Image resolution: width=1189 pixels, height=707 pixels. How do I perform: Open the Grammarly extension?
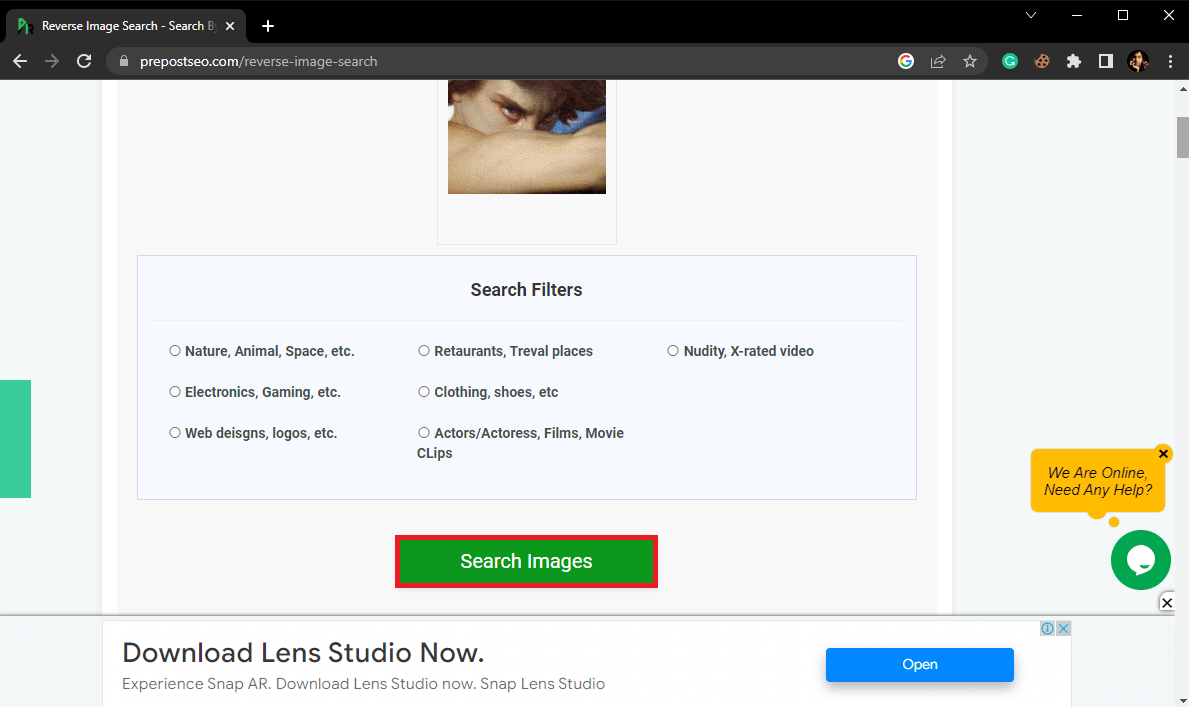point(1009,61)
